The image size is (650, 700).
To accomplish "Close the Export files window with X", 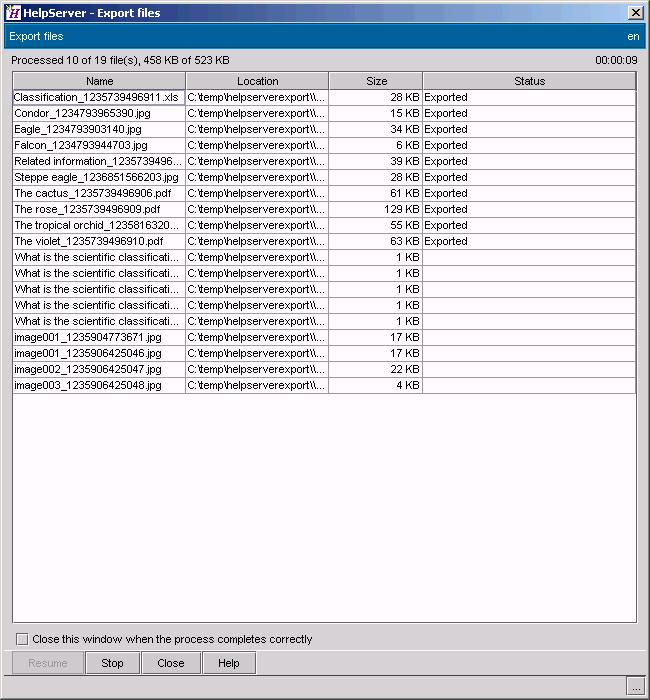I will coord(635,12).
